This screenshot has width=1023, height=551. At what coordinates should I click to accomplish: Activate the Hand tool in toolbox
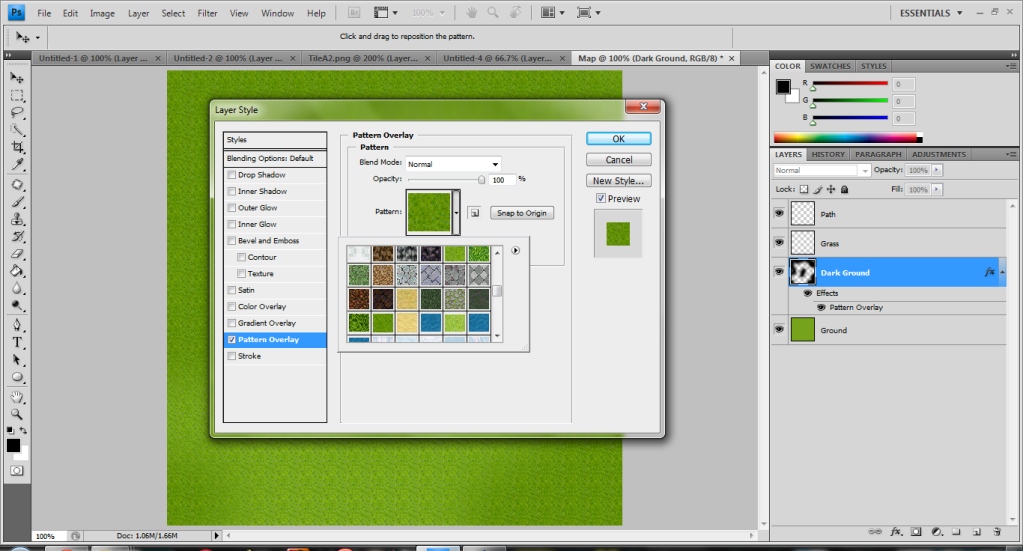point(18,397)
